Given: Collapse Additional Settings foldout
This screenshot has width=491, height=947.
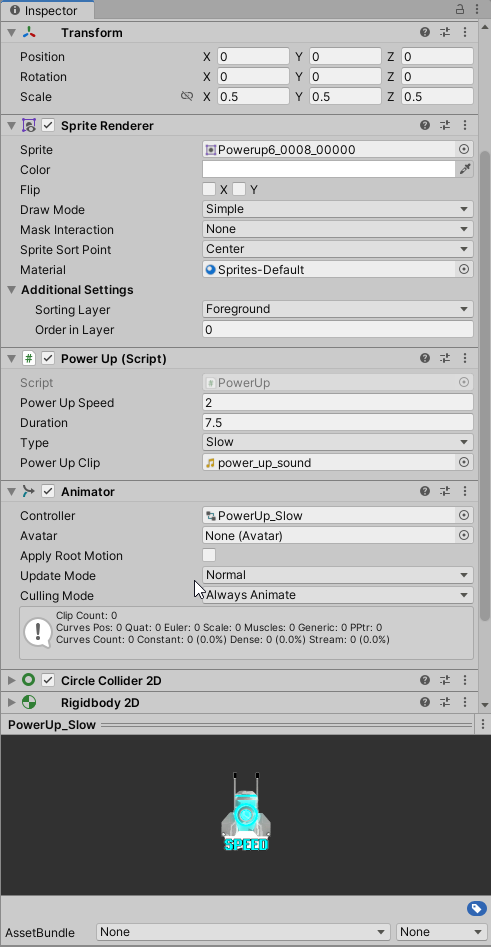Looking at the screenshot, I should coord(11,290).
